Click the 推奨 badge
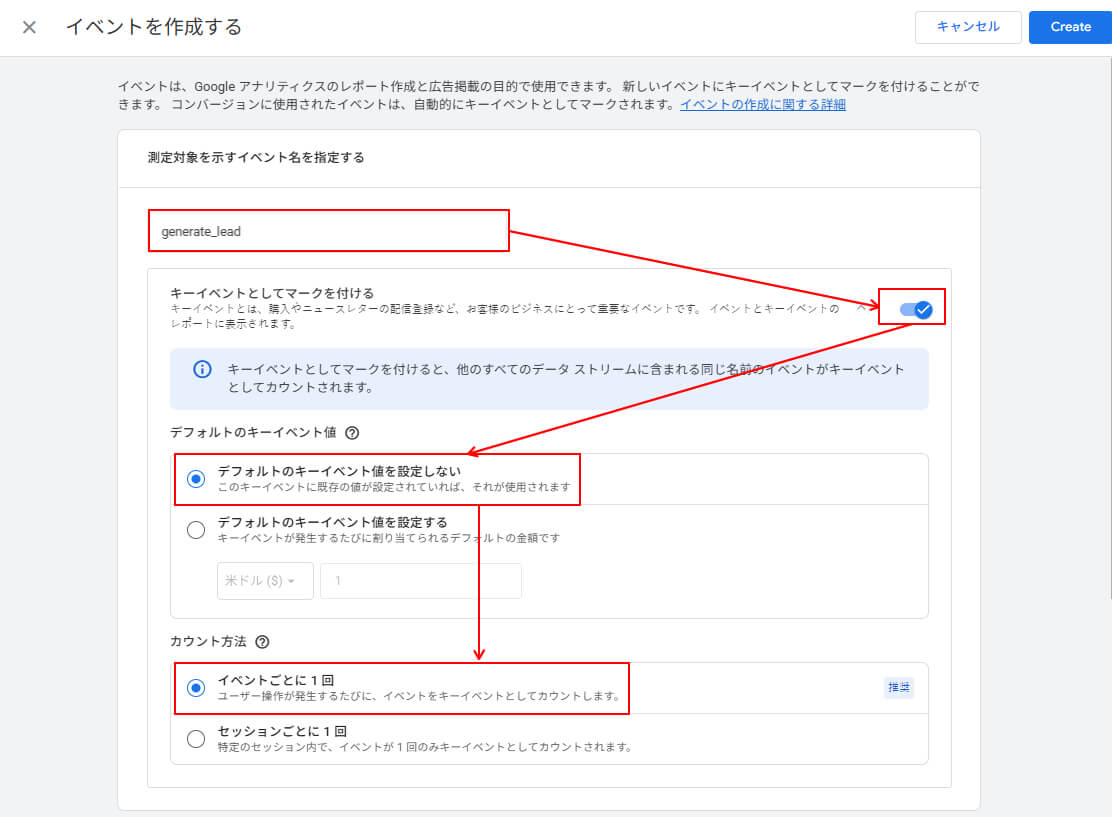1112x817 pixels. pyautogui.click(x=898, y=688)
